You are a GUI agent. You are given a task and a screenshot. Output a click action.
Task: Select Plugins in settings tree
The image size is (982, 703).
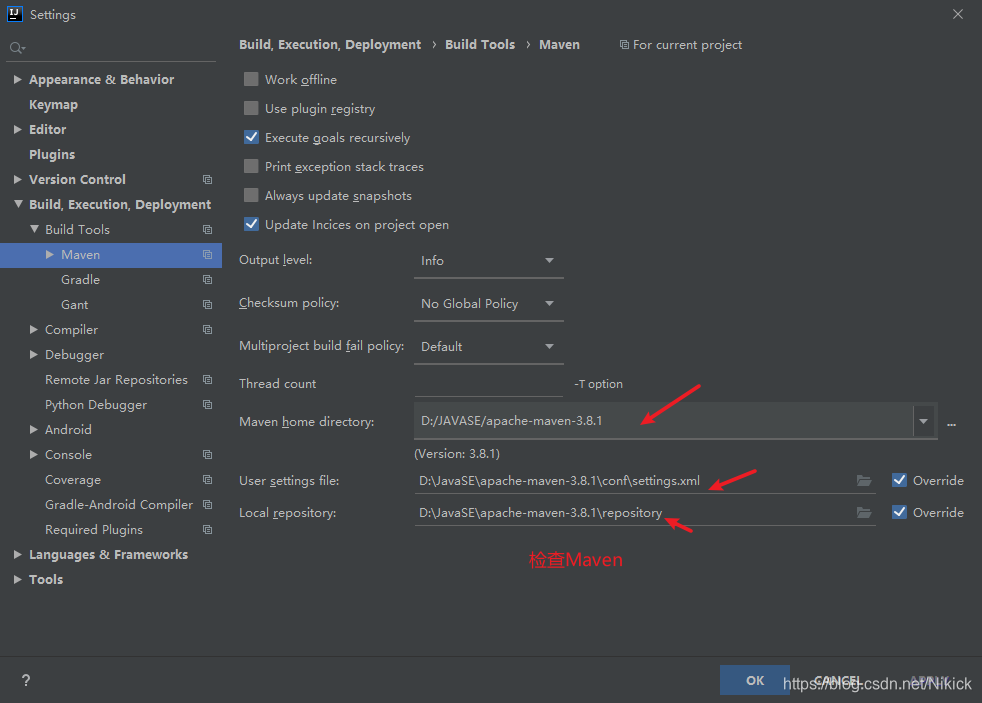click(x=52, y=155)
